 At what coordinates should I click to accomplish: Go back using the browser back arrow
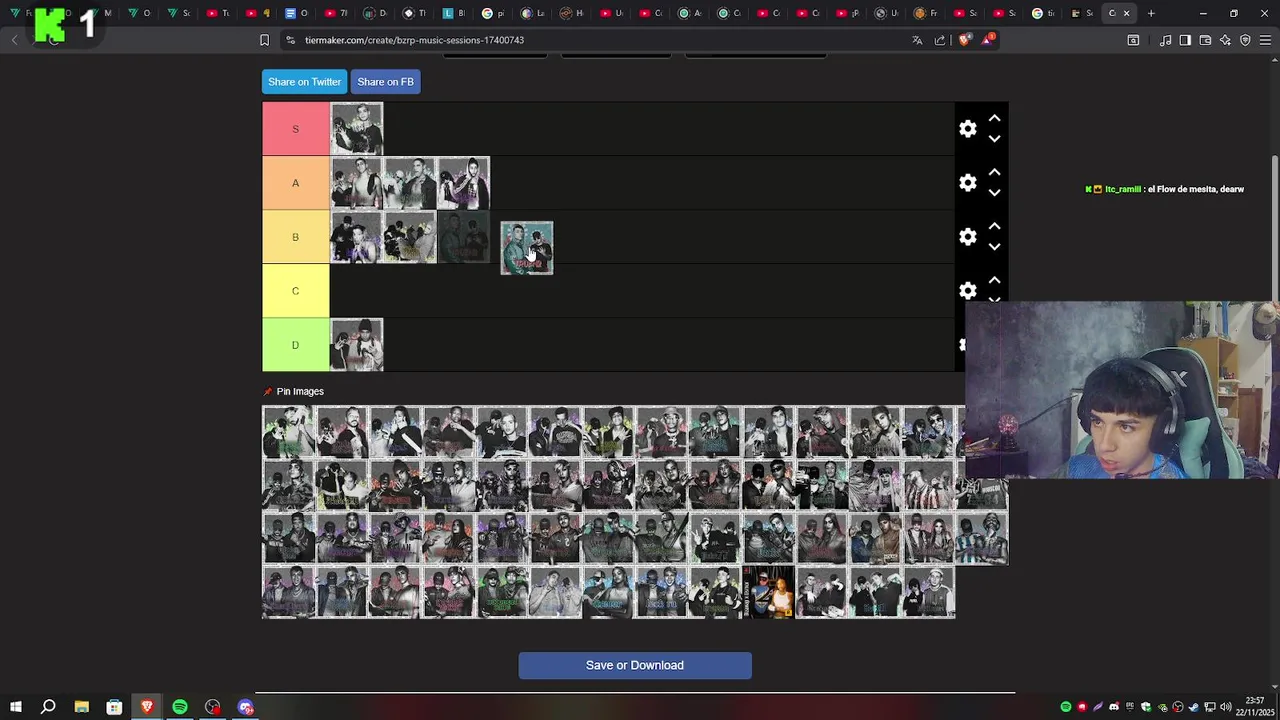(15, 40)
